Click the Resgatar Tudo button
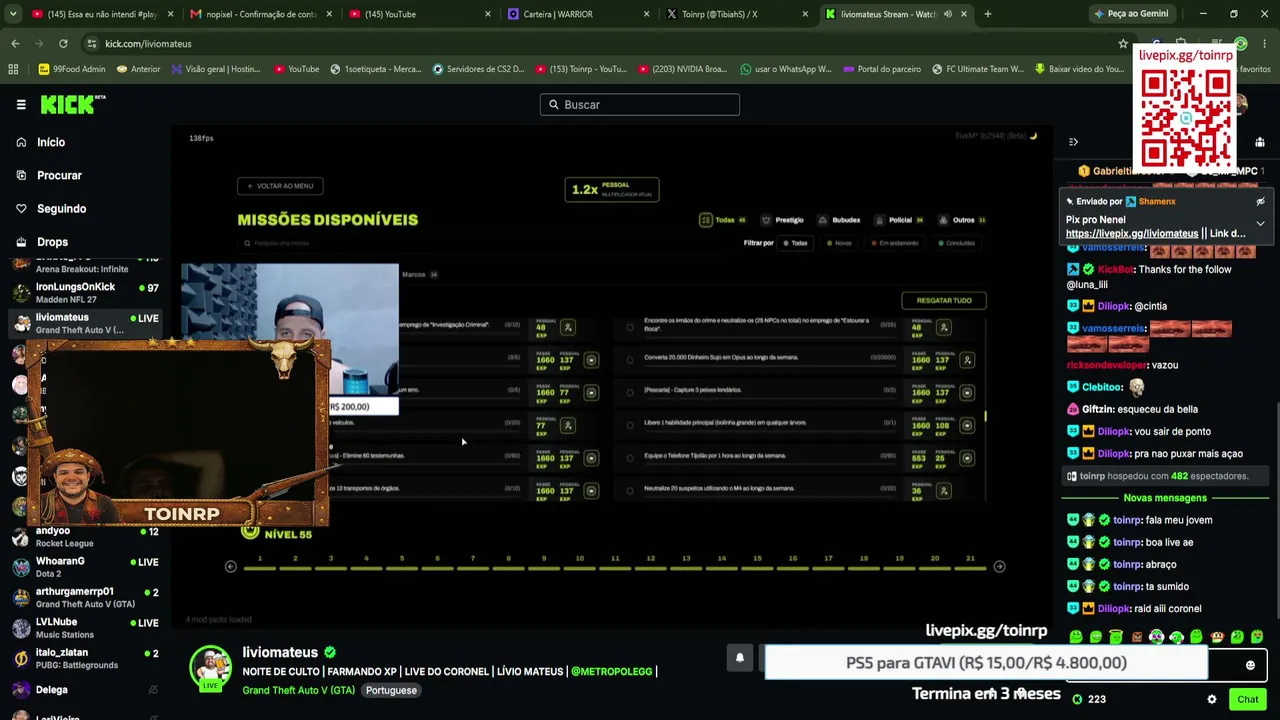 click(x=944, y=300)
